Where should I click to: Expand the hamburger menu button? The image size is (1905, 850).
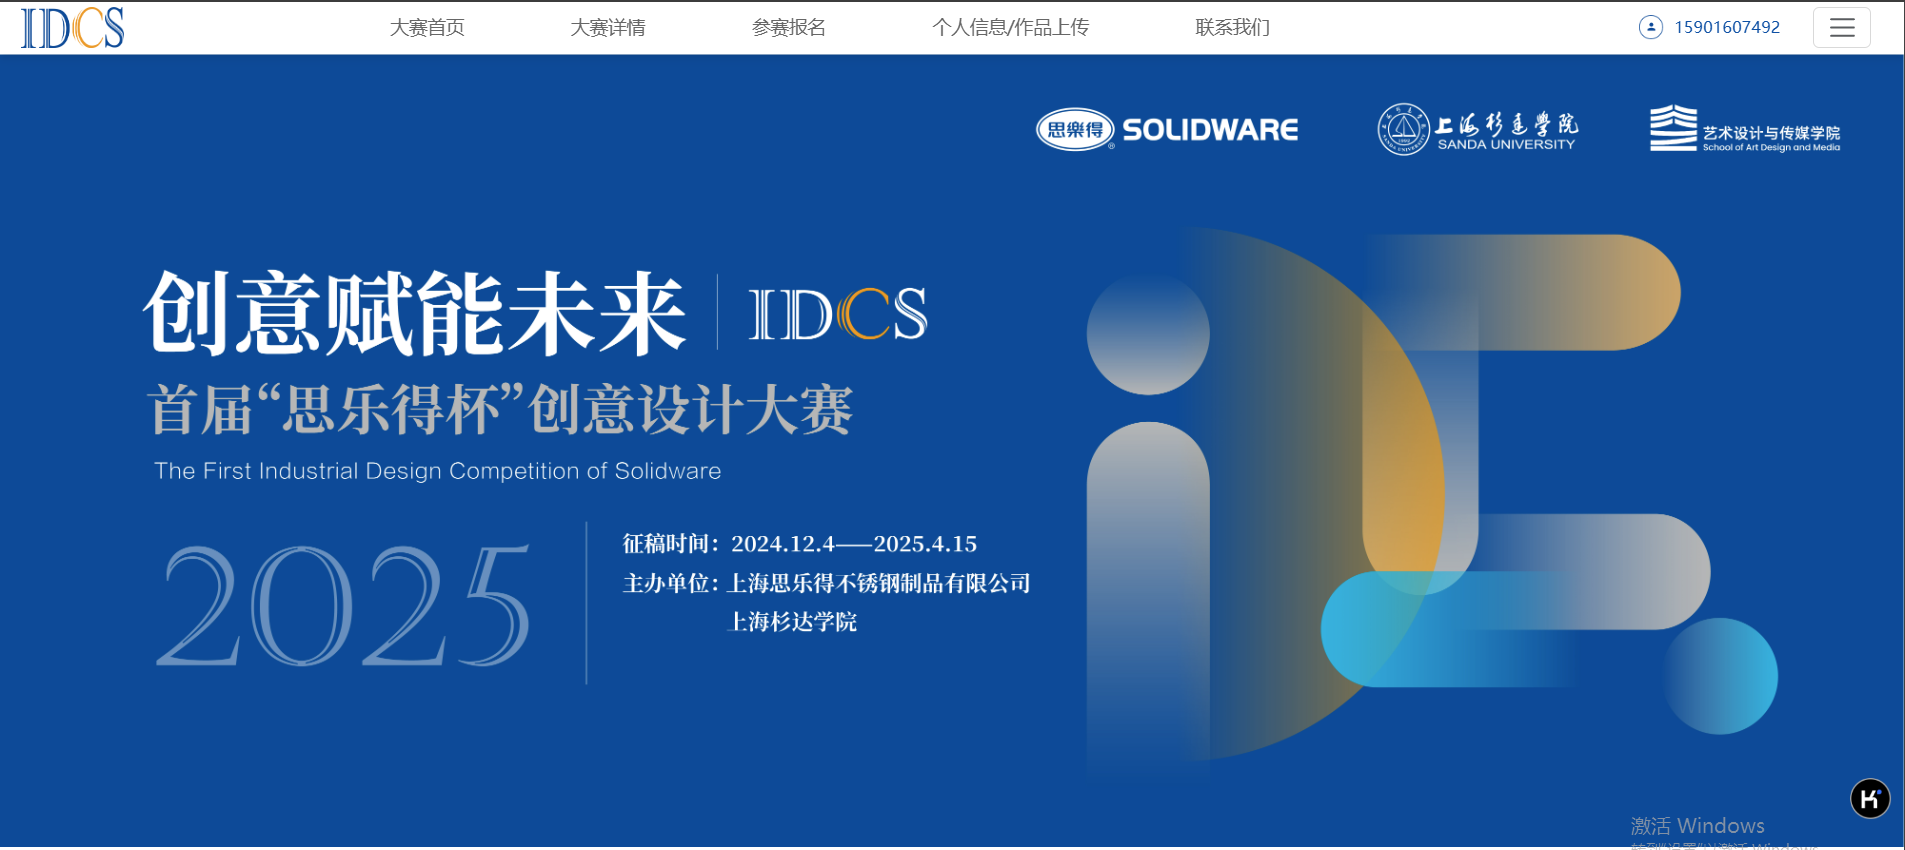pyautogui.click(x=1842, y=28)
